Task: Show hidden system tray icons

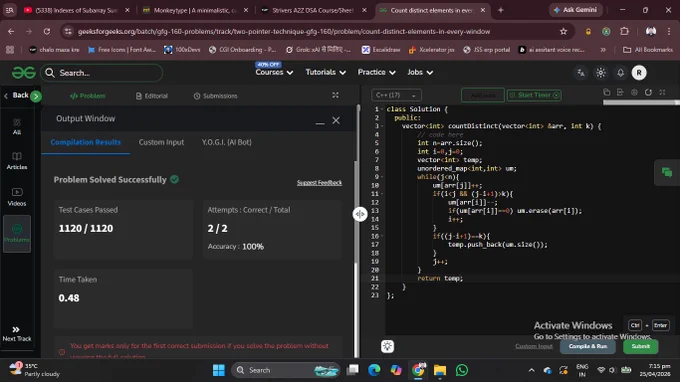Action: (x=531, y=370)
